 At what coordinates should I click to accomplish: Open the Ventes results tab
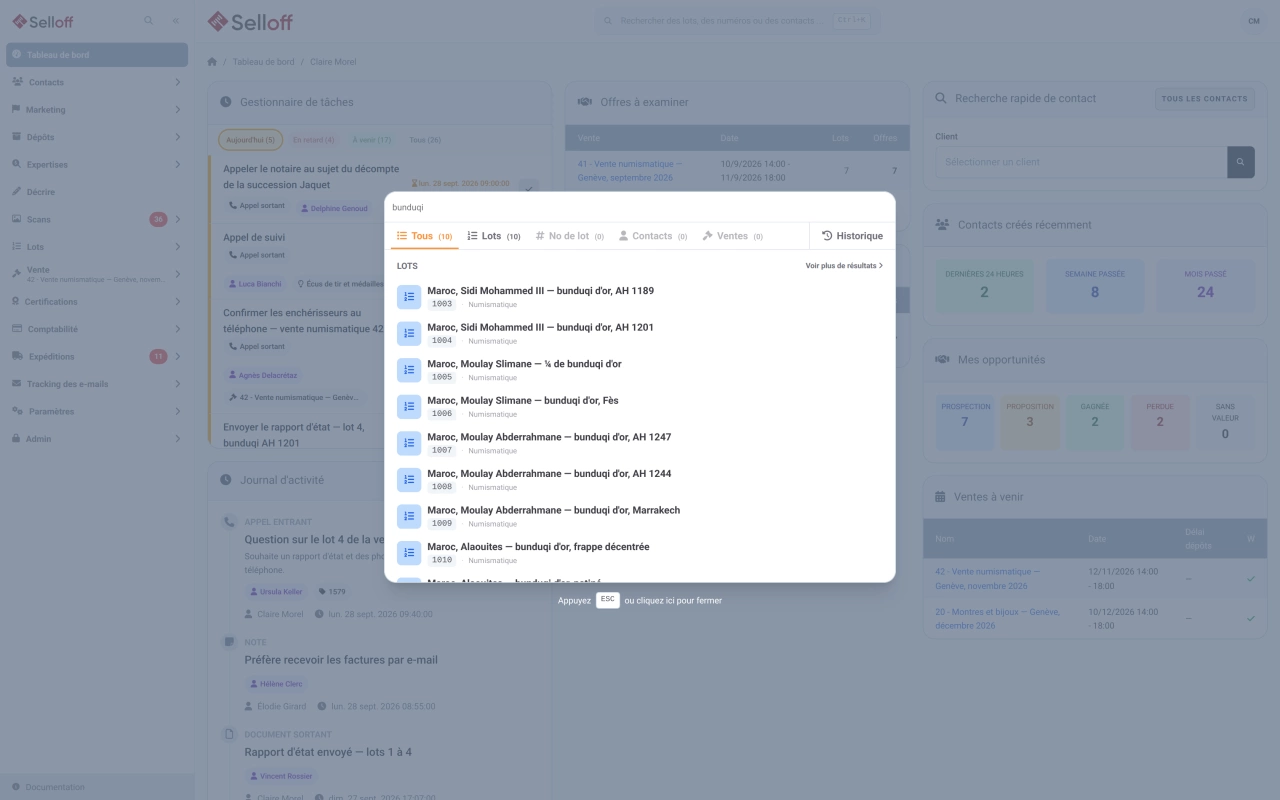pos(733,236)
